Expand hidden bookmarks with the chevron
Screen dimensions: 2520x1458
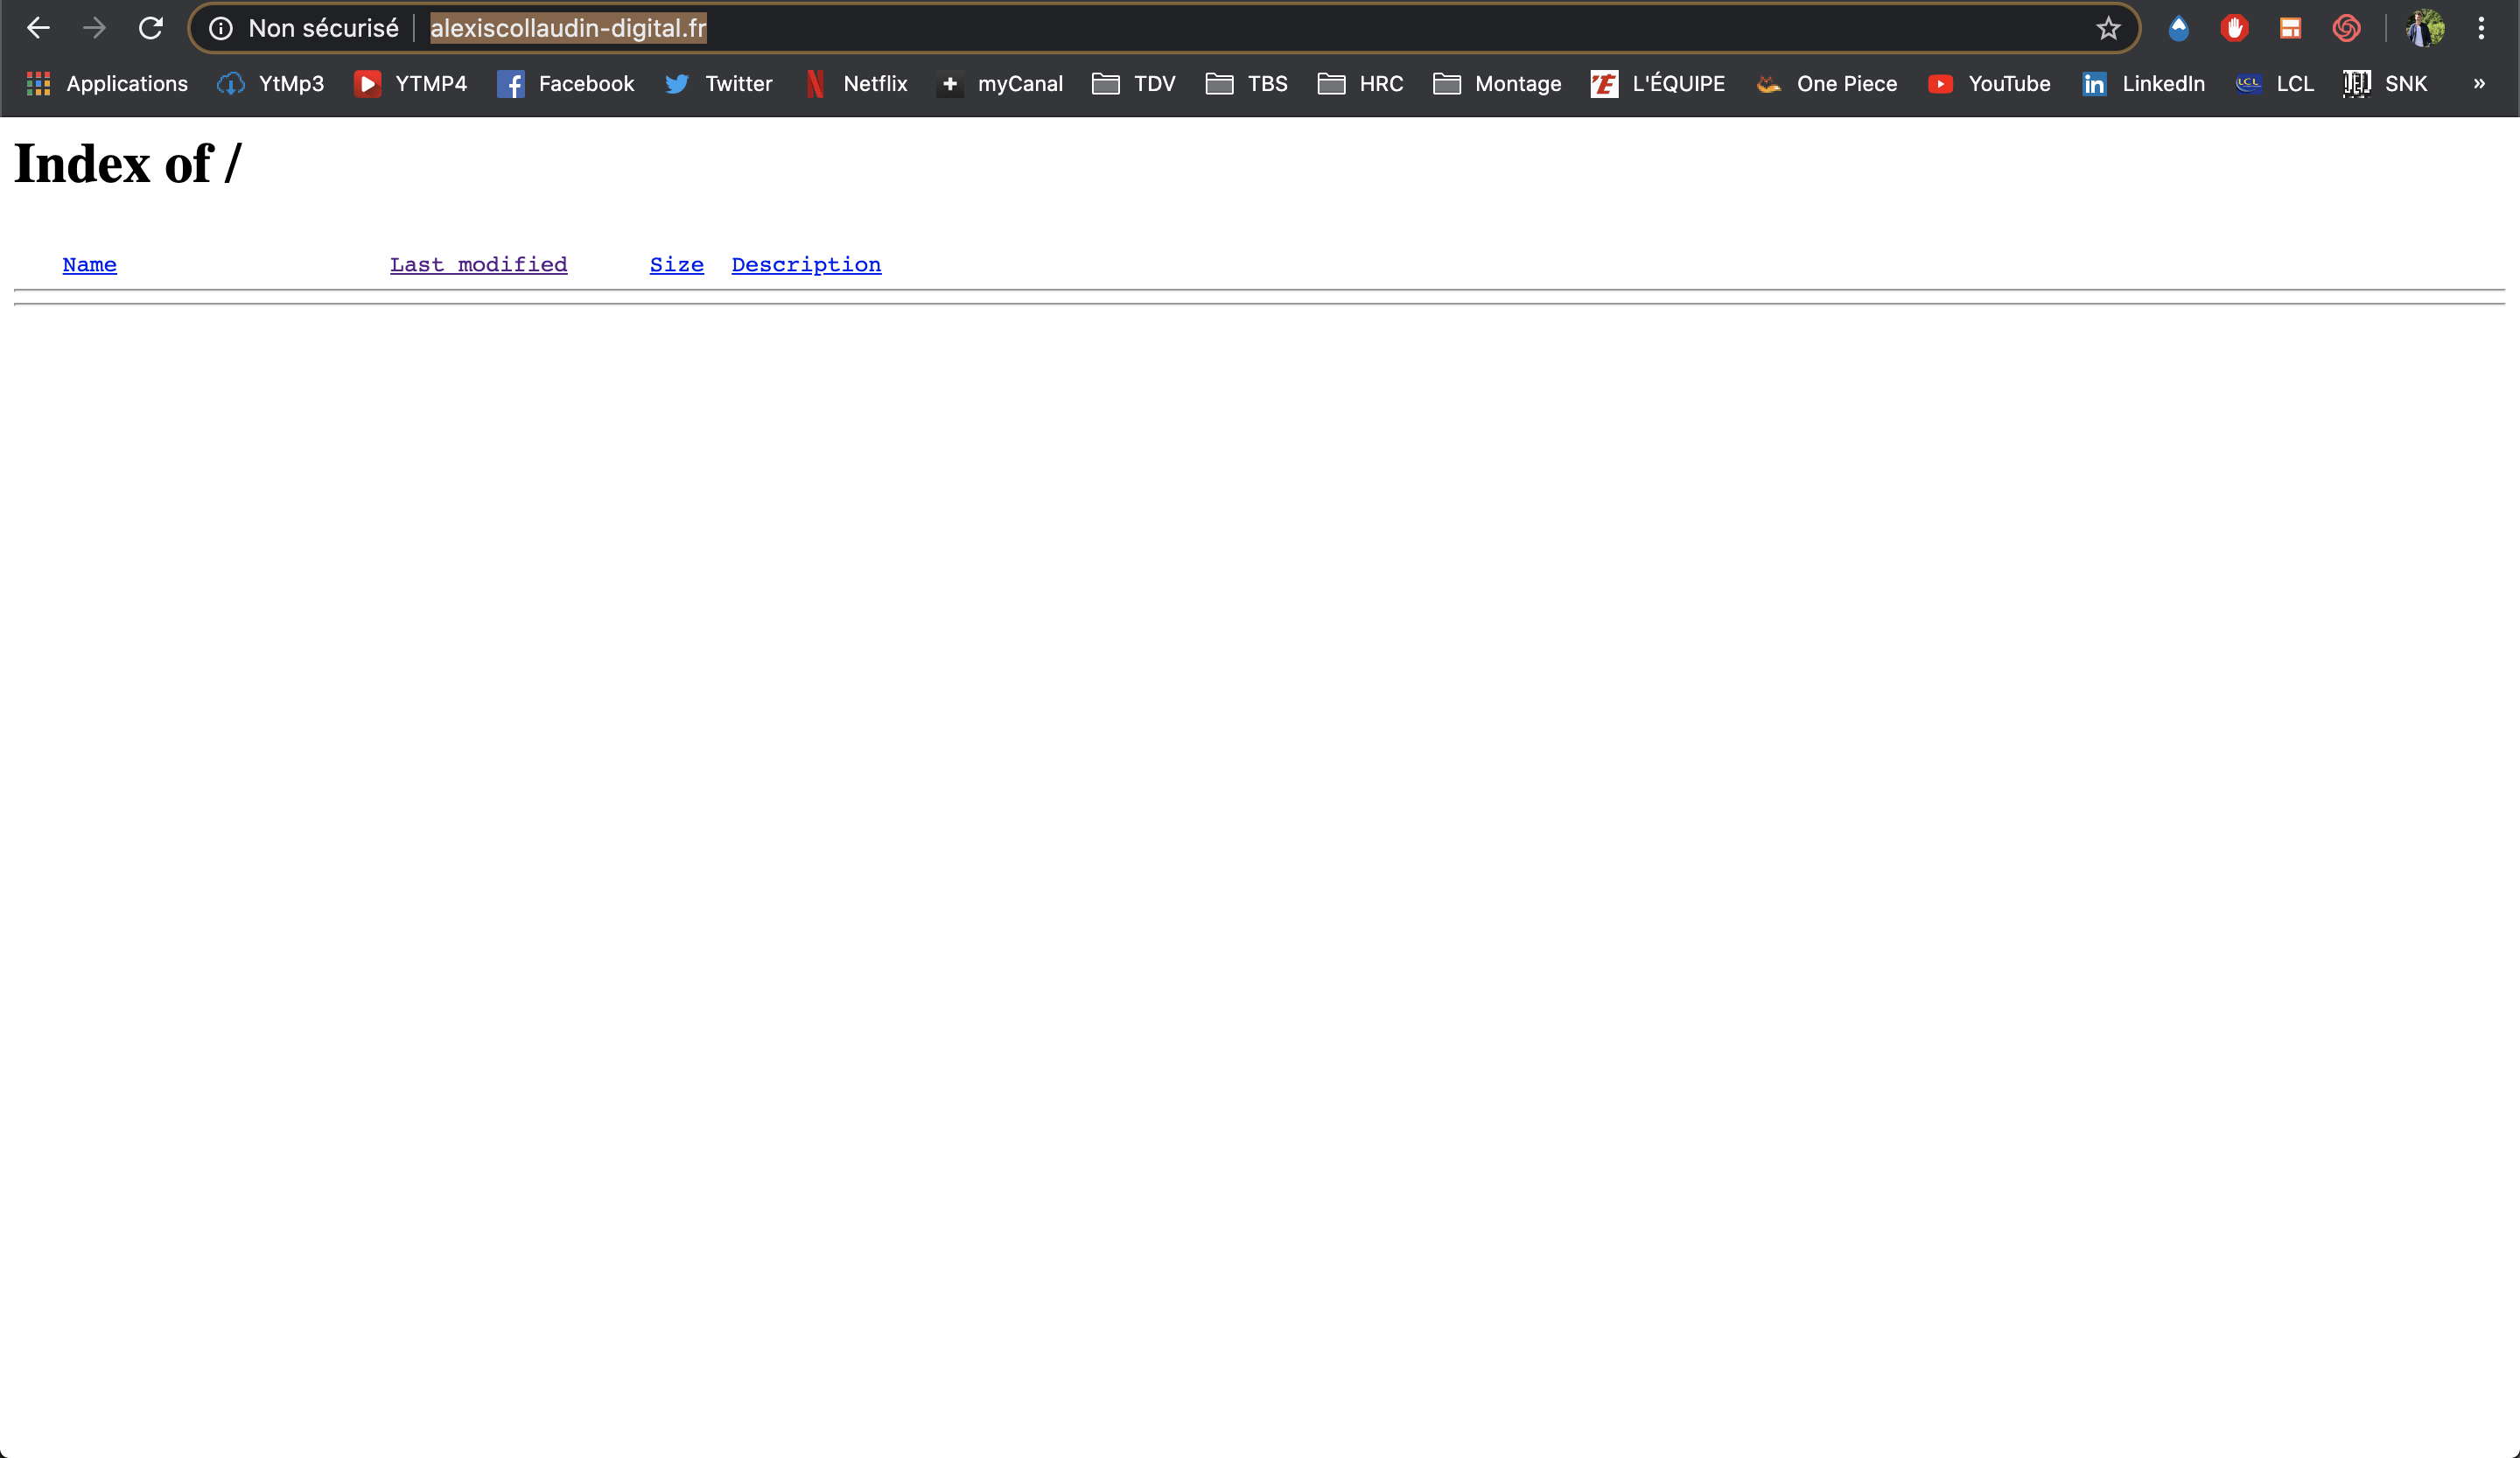pos(2479,84)
